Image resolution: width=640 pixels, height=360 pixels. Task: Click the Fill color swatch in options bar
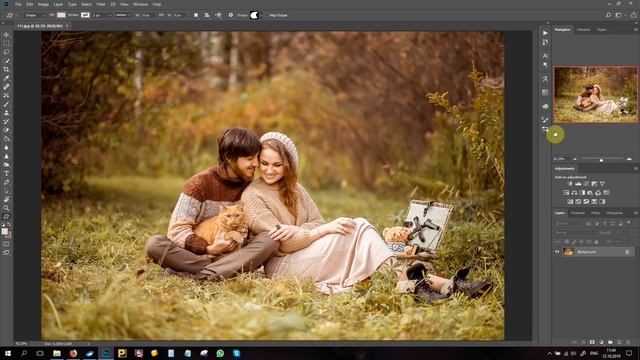(x=61, y=15)
